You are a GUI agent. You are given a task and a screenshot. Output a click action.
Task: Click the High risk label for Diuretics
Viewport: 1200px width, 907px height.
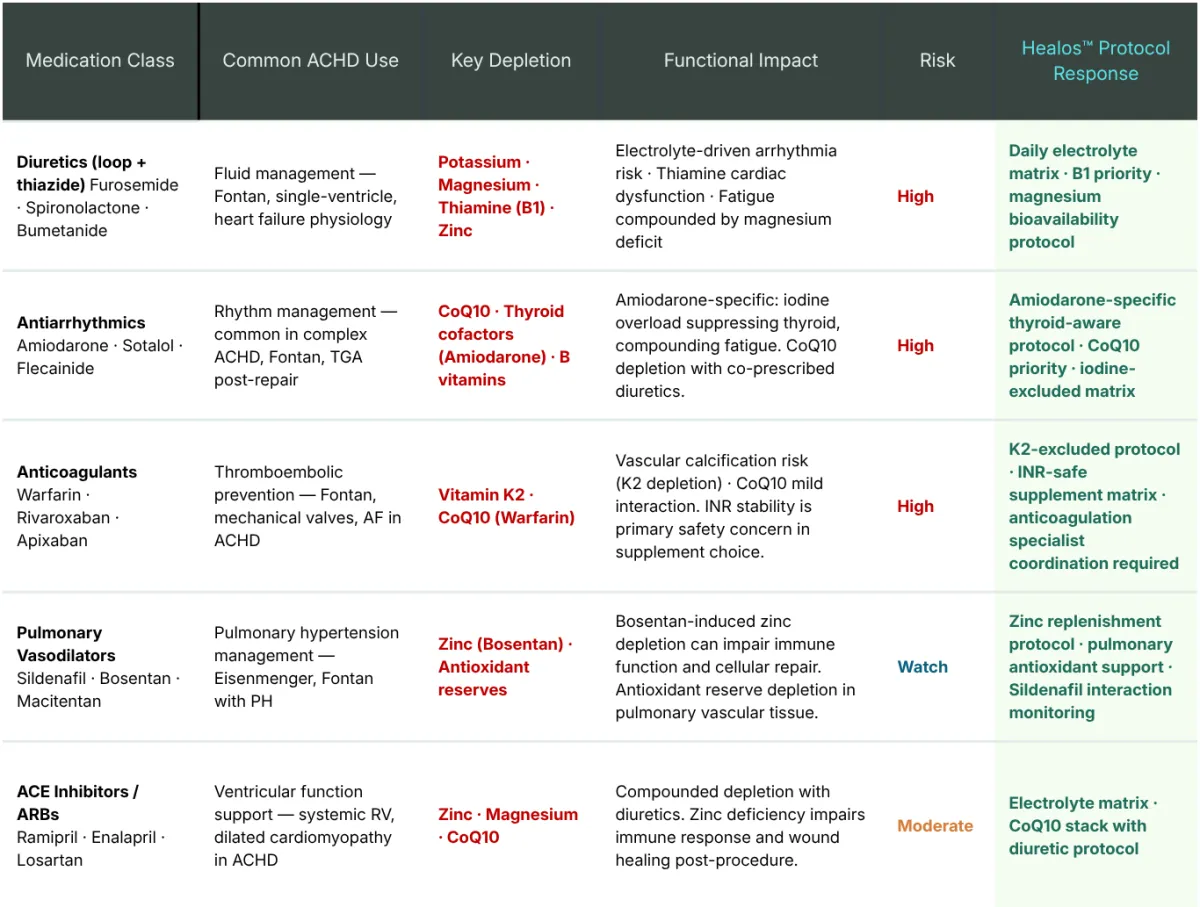pos(915,196)
